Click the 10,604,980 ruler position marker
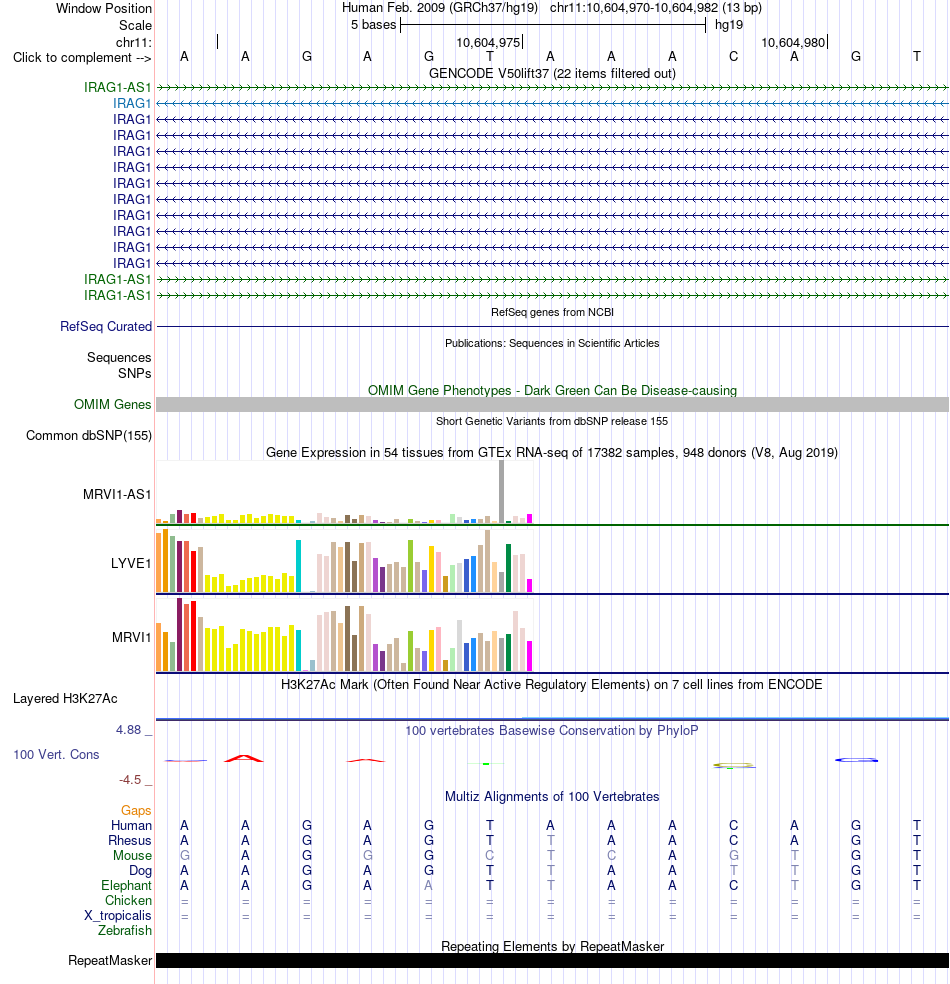Image resolution: width=950 pixels, height=984 pixels. (x=794, y=42)
